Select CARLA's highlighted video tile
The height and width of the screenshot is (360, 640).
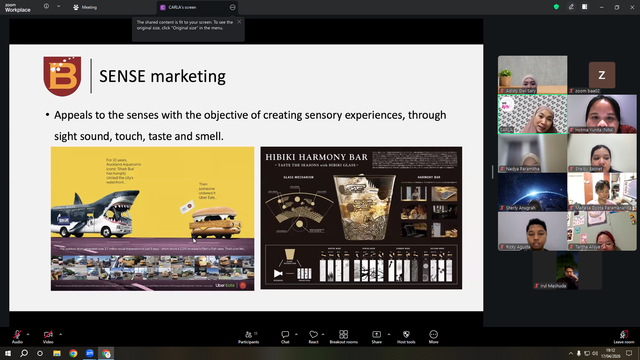pyautogui.click(x=532, y=114)
